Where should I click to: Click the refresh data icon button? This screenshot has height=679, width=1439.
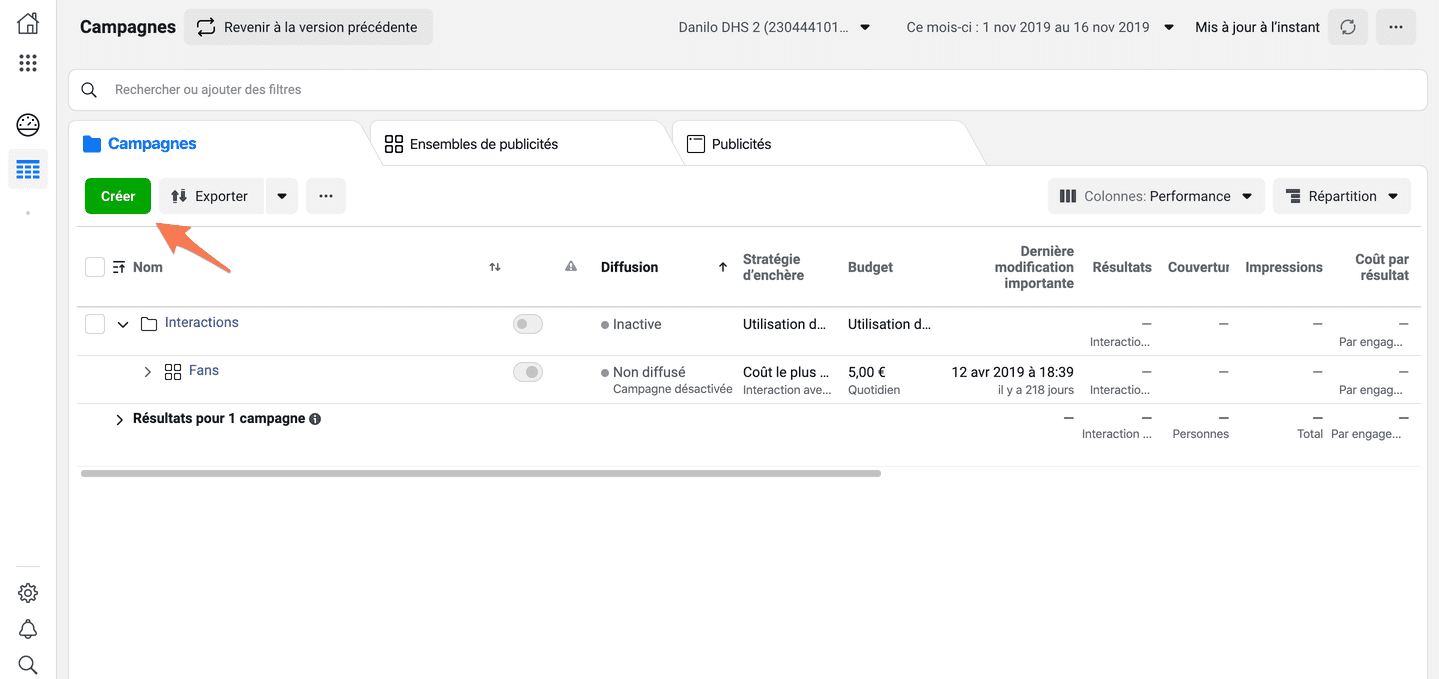1347,27
